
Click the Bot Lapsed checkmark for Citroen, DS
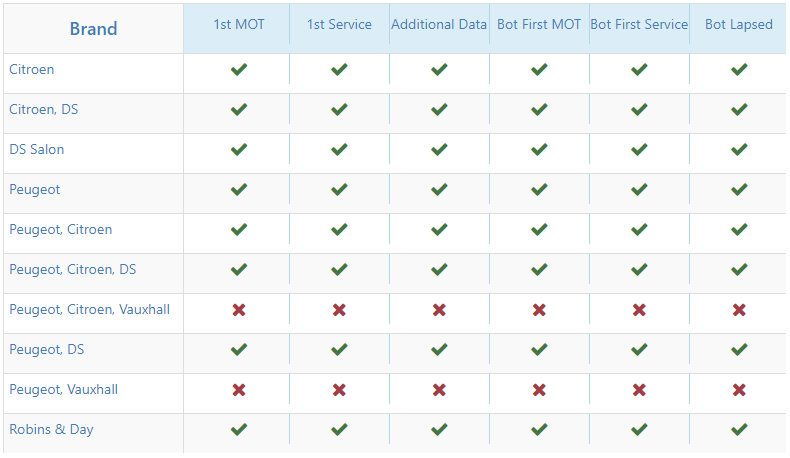coord(739,109)
